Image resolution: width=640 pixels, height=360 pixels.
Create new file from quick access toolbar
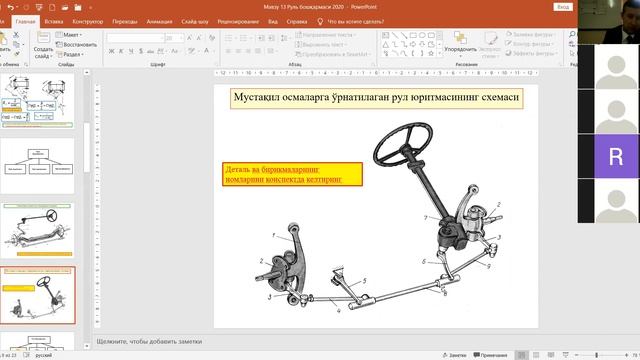pyautogui.click(x=52, y=7)
